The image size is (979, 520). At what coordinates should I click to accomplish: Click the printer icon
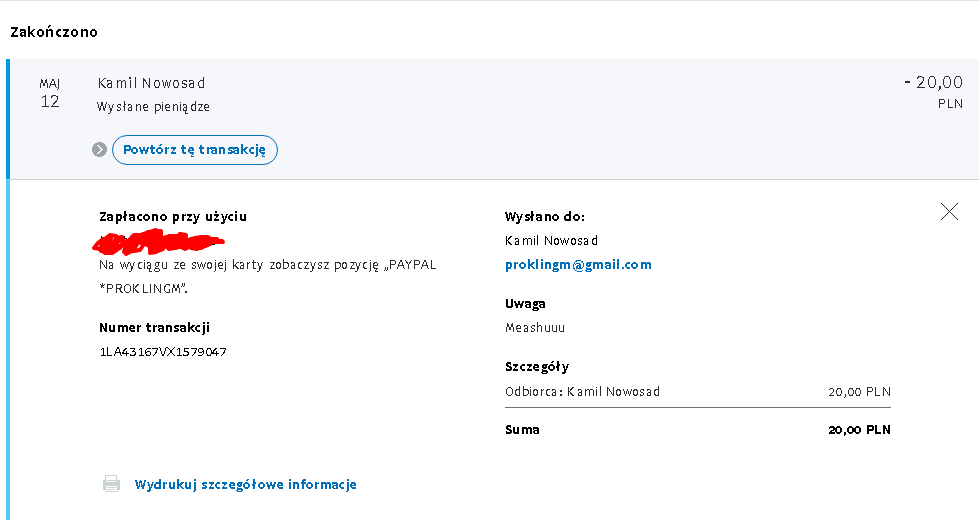(x=111, y=484)
